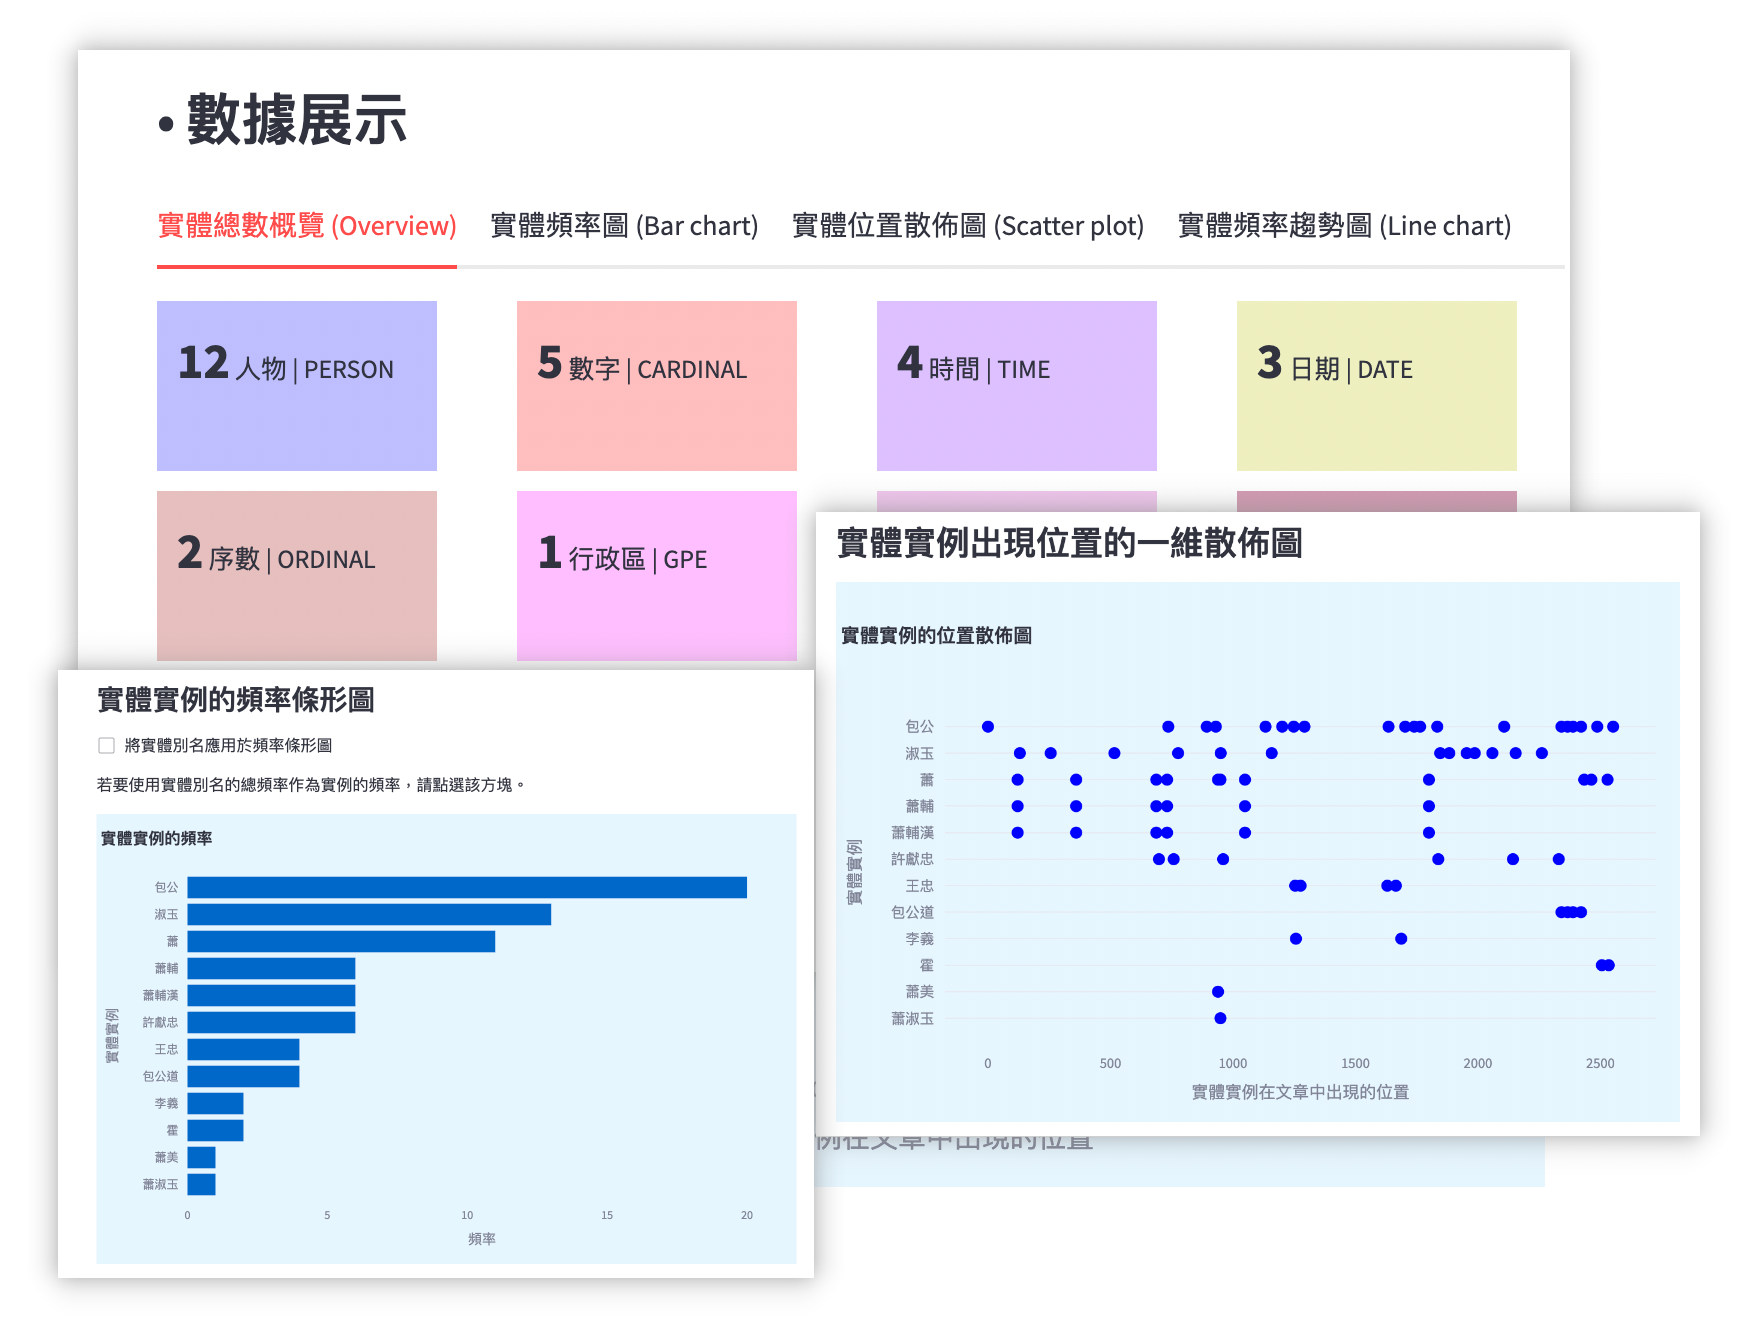Click the 王忠 label on the scatter plot axis
Image resolution: width=1748 pixels, height=1324 pixels.
pos(920,885)
